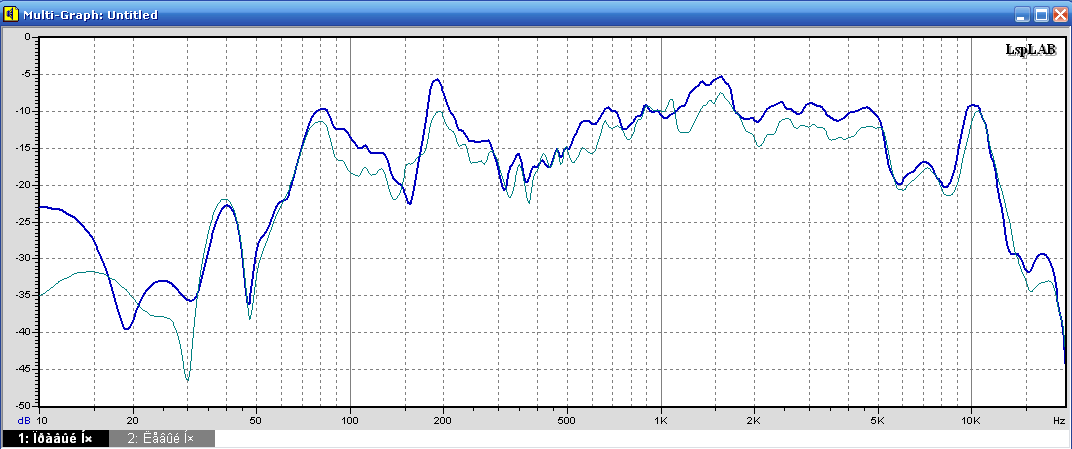1072x449 pixels.
Task: Click the dB unit label
Action: pos(23,420)
